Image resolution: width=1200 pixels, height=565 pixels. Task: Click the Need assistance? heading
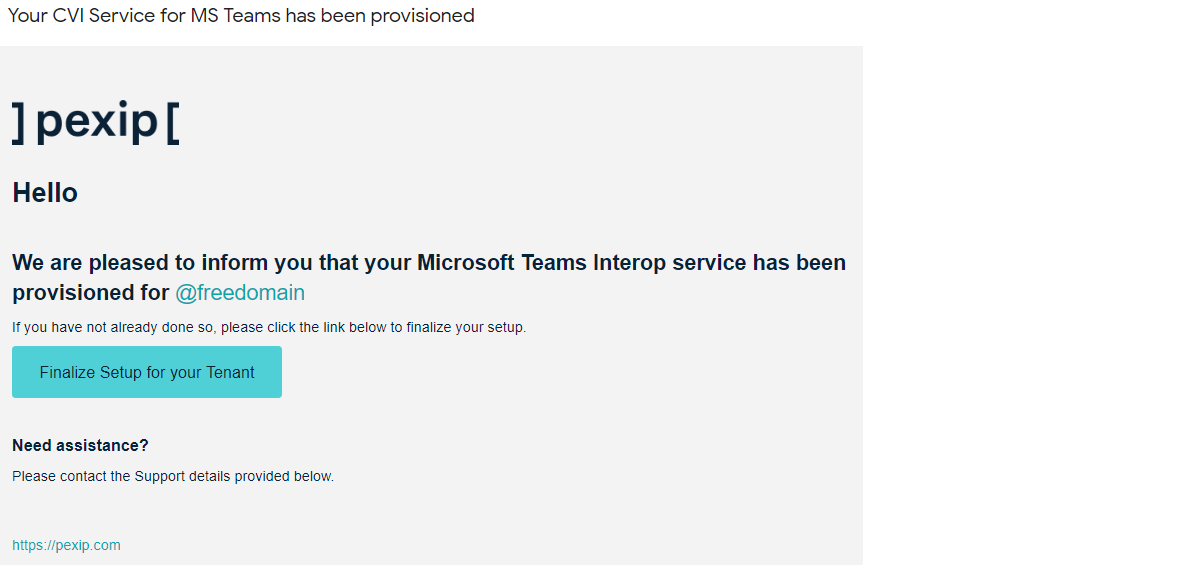80,445
